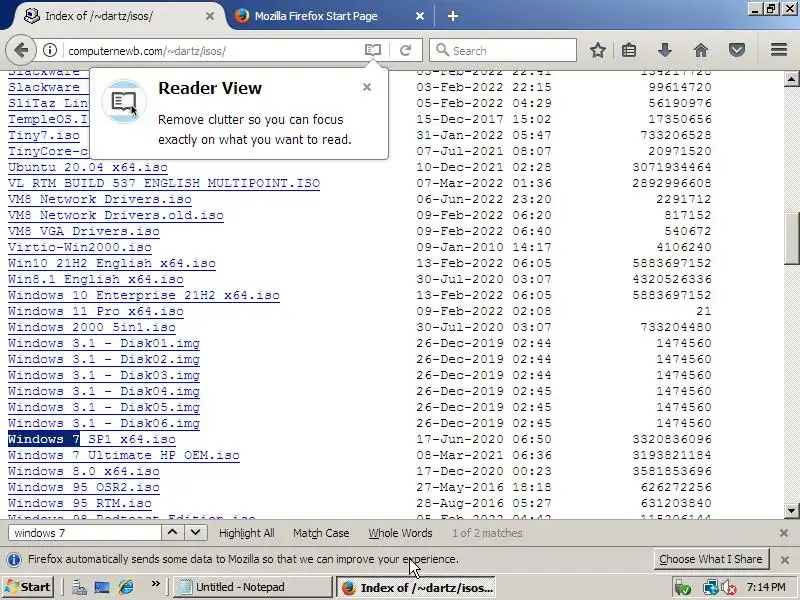Viewport: 800px width, 600px height.
Task: Open the Downloads arrow icon
Action: pos(665,50)
